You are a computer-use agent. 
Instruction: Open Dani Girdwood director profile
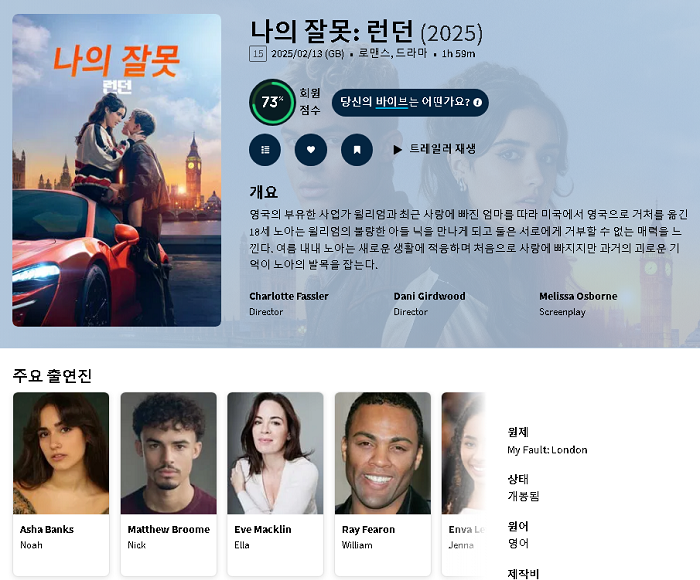(x=429, y=296)
